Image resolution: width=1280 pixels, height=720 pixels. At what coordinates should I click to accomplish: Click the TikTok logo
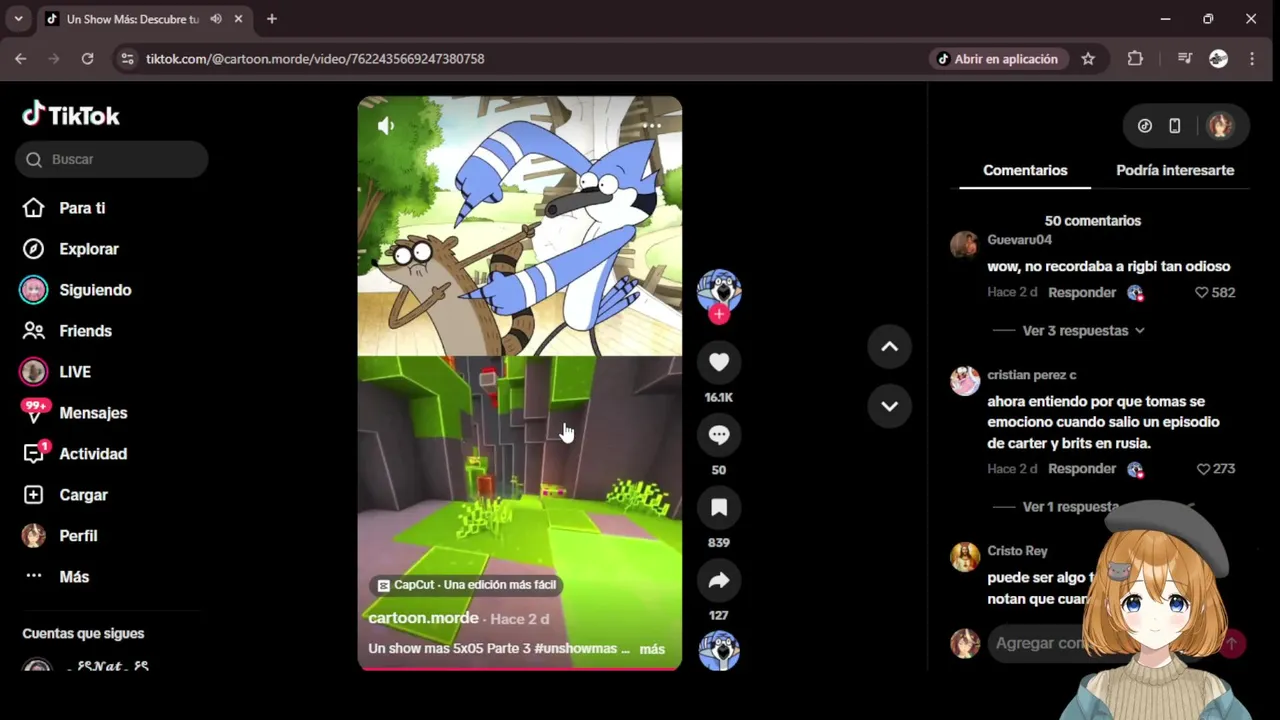(71, 115)
